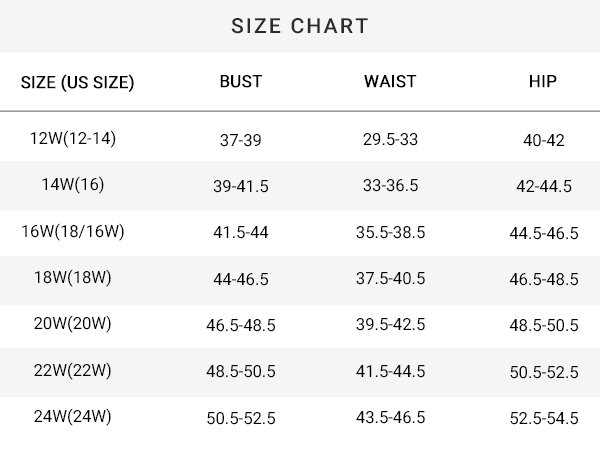600x450 pixels.
Task: Click the 46.5-48.5 hip value
Action: click(544, 279)
